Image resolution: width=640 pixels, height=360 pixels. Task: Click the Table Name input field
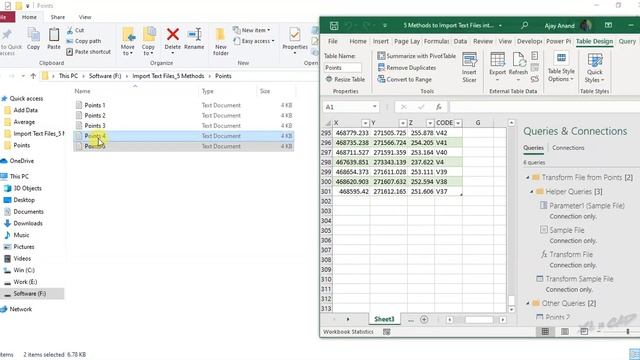[343, 68]
